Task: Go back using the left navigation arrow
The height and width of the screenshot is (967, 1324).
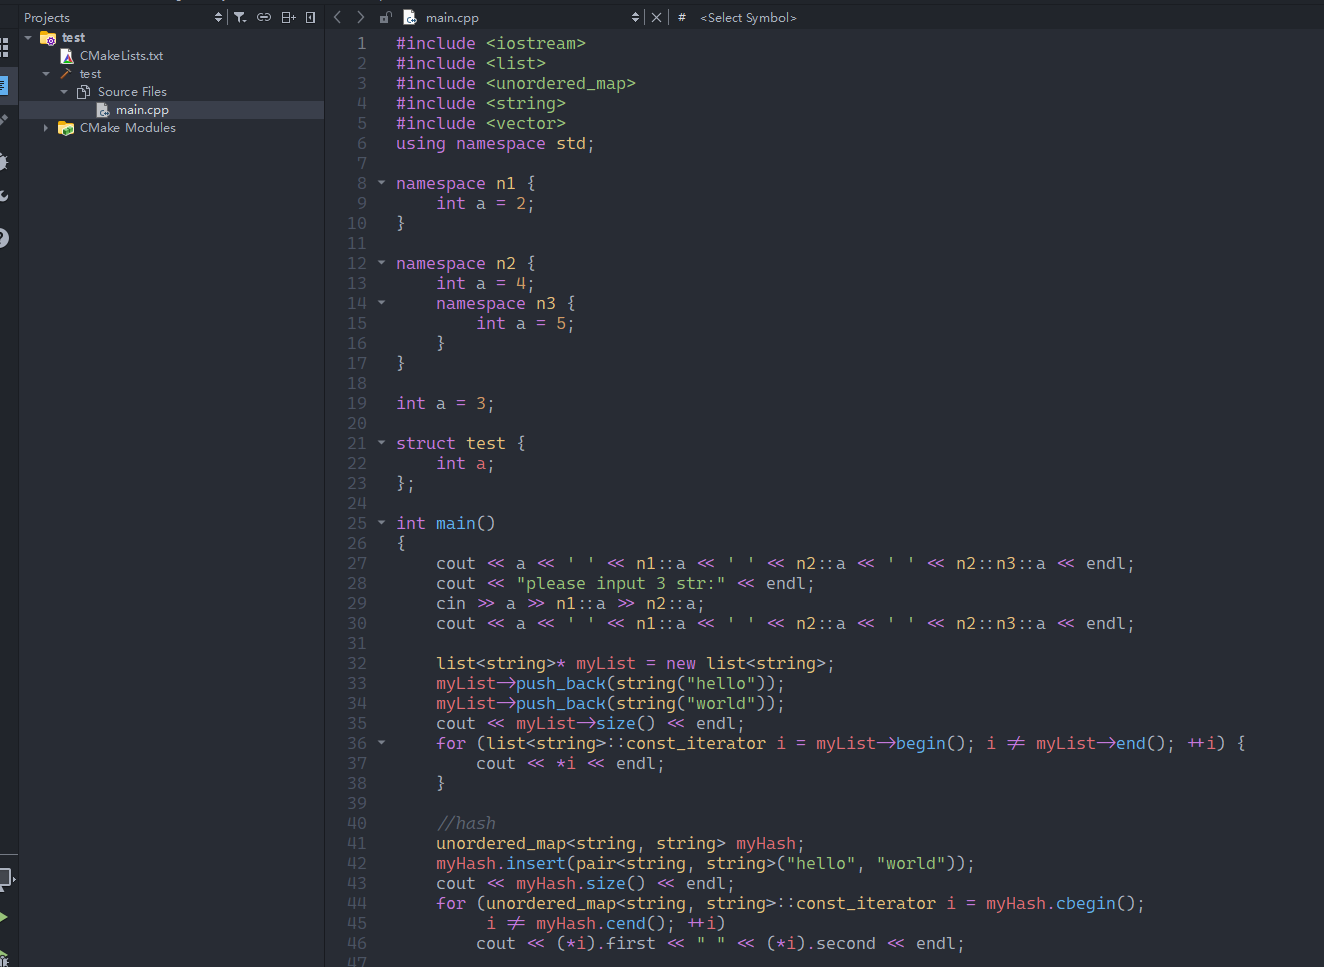Action: [x=337, y=17]
